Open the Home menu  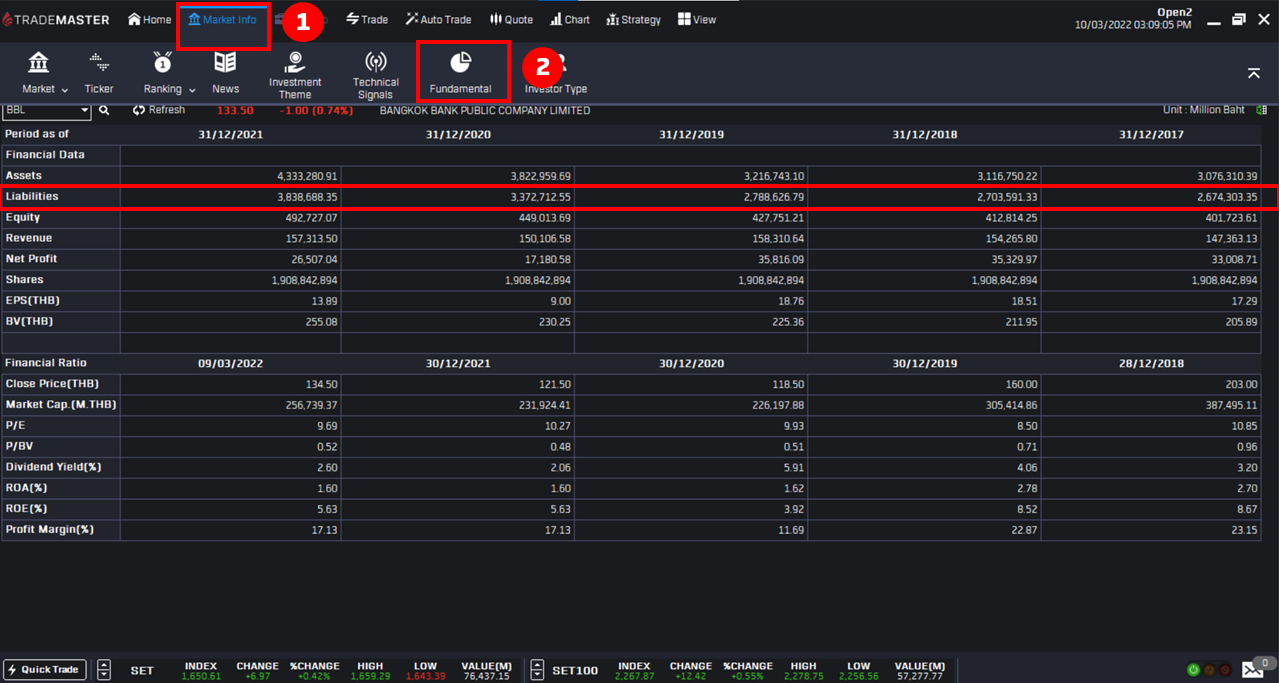[150, 19]
